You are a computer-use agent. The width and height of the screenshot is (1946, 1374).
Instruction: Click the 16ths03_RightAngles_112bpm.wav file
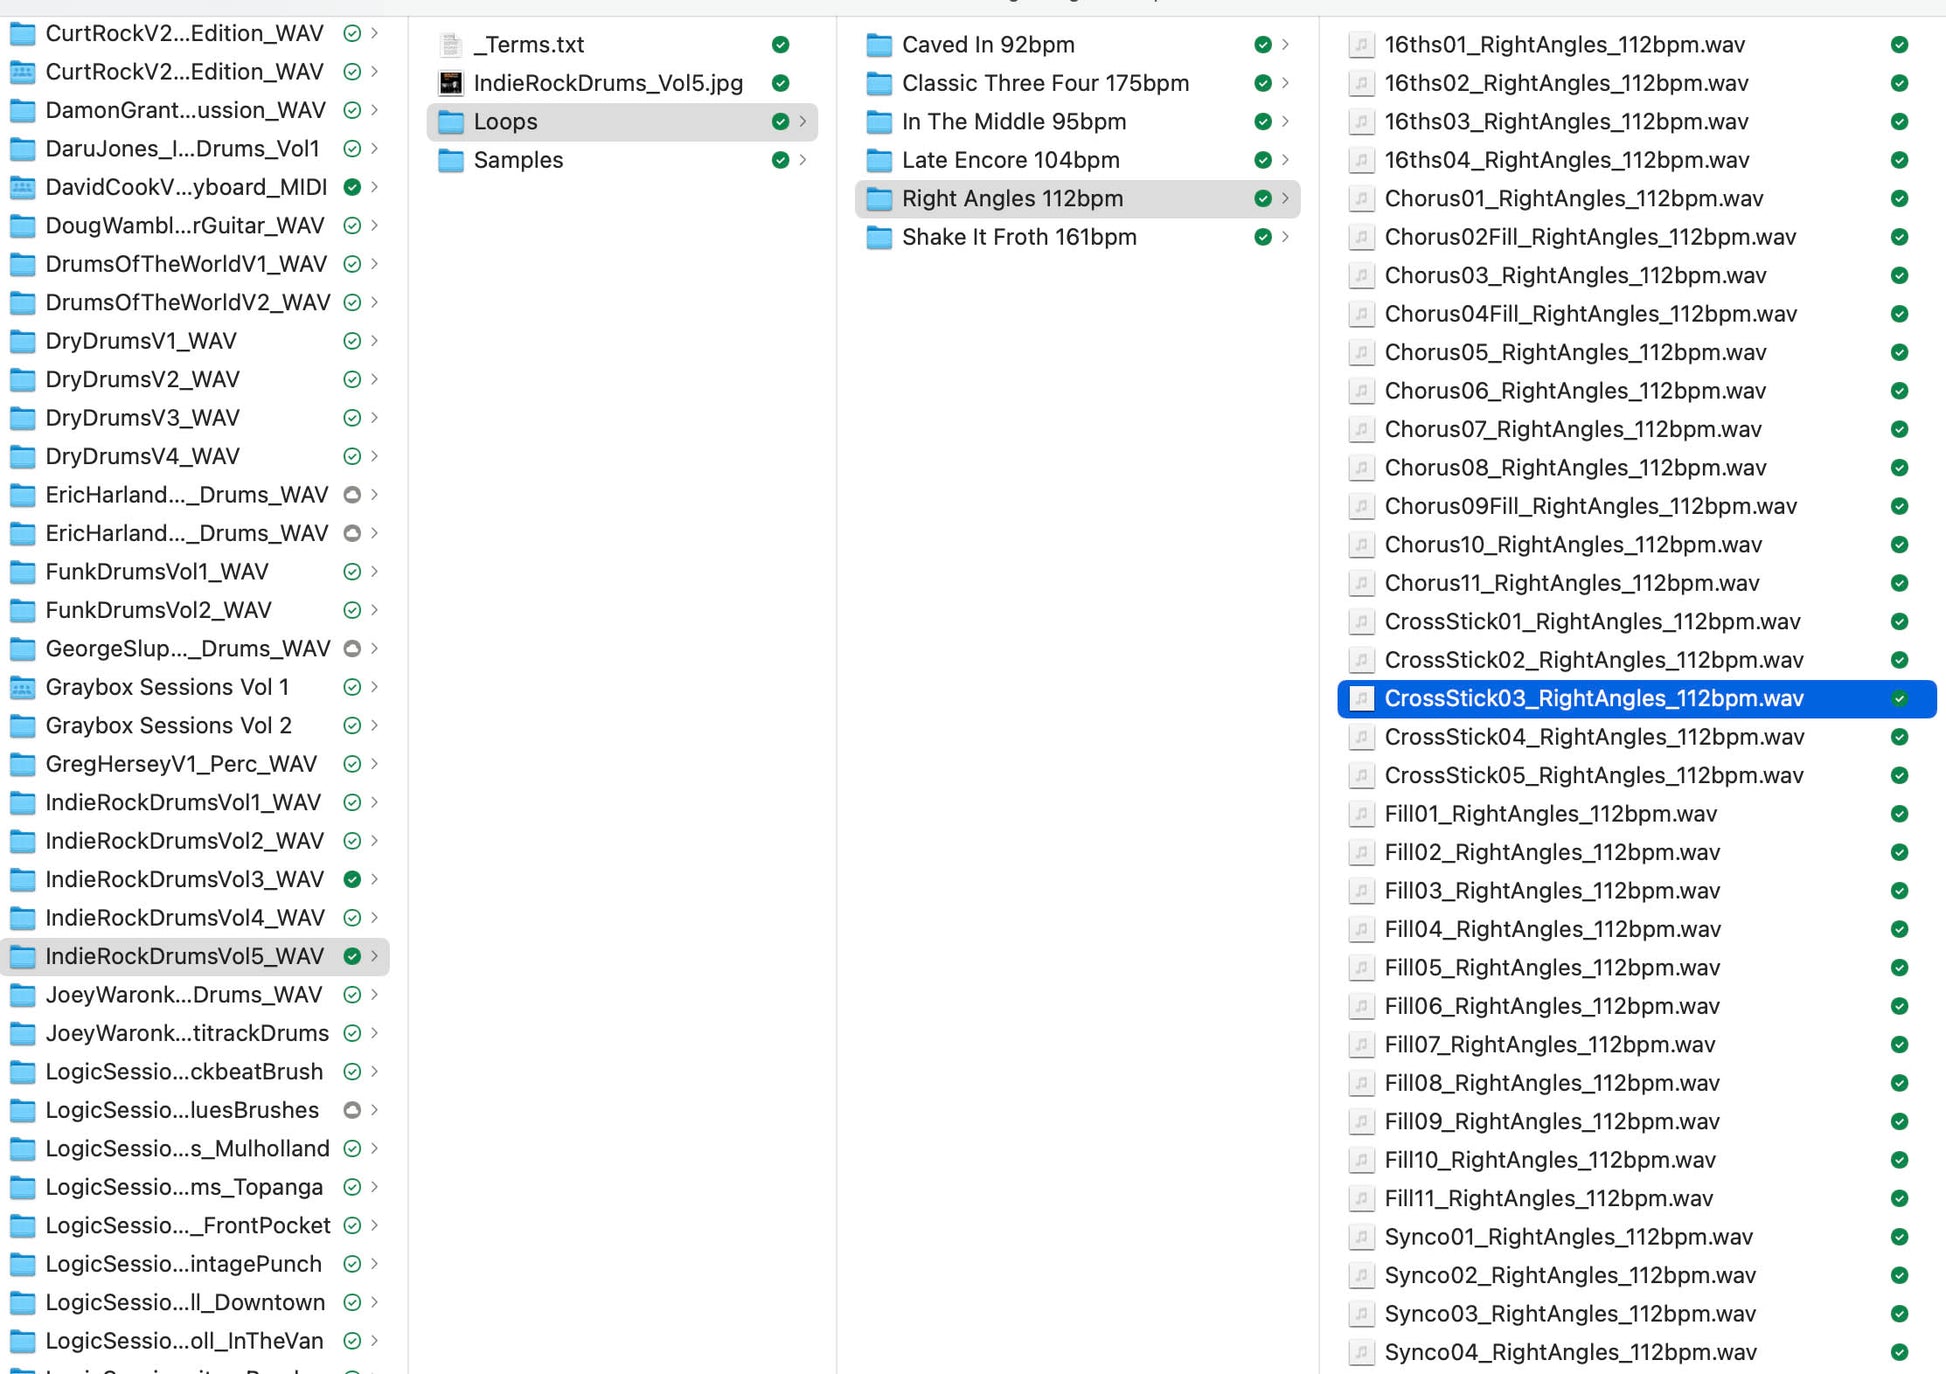pos(1566,122)
